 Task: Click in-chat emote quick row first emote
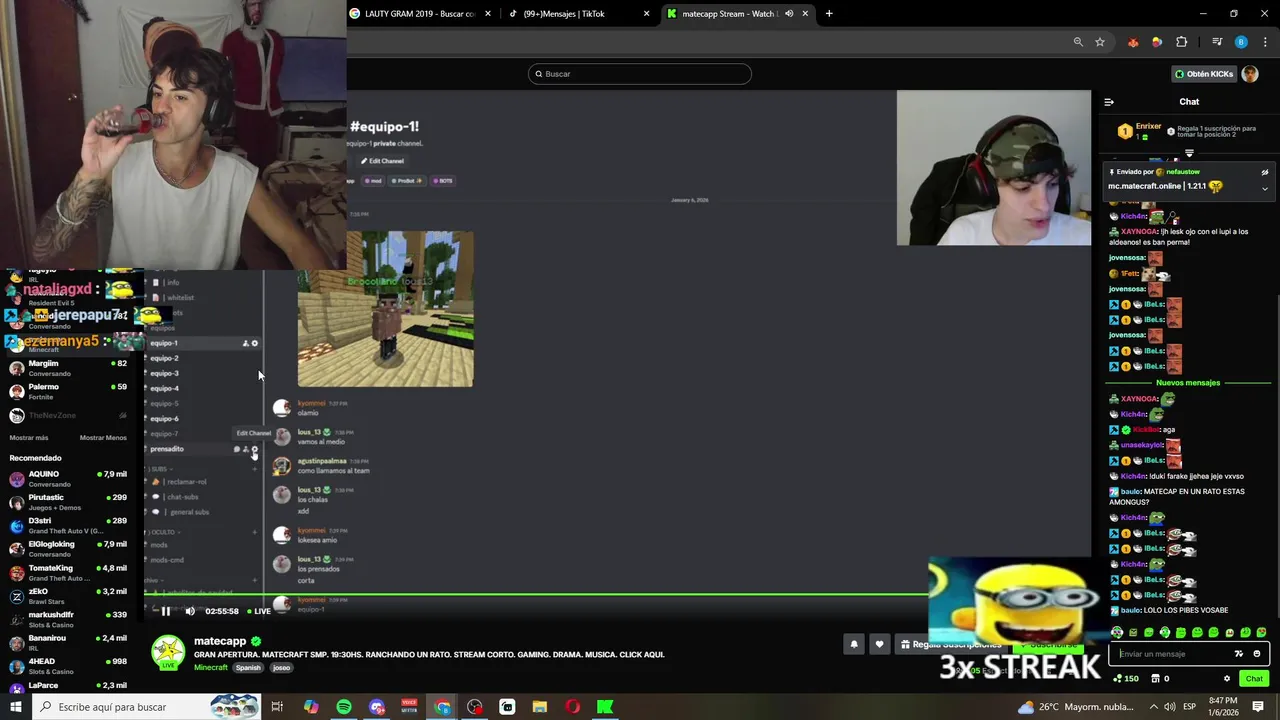pos(1117,632)
